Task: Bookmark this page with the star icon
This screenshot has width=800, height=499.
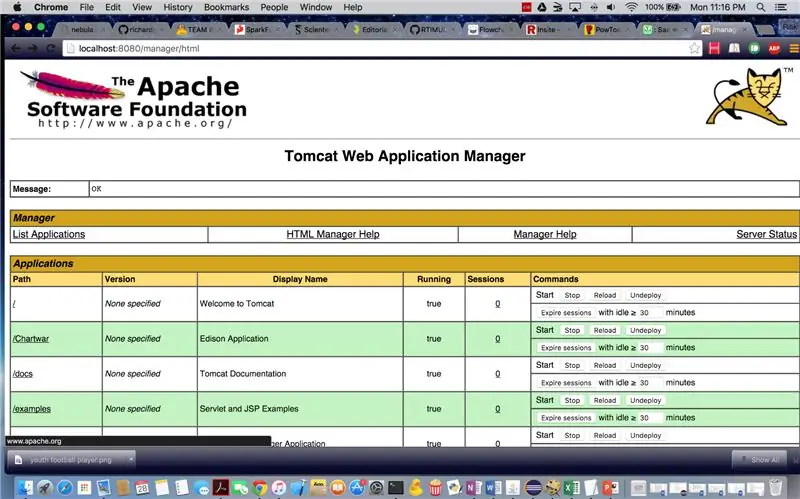Action: [694, 48]
